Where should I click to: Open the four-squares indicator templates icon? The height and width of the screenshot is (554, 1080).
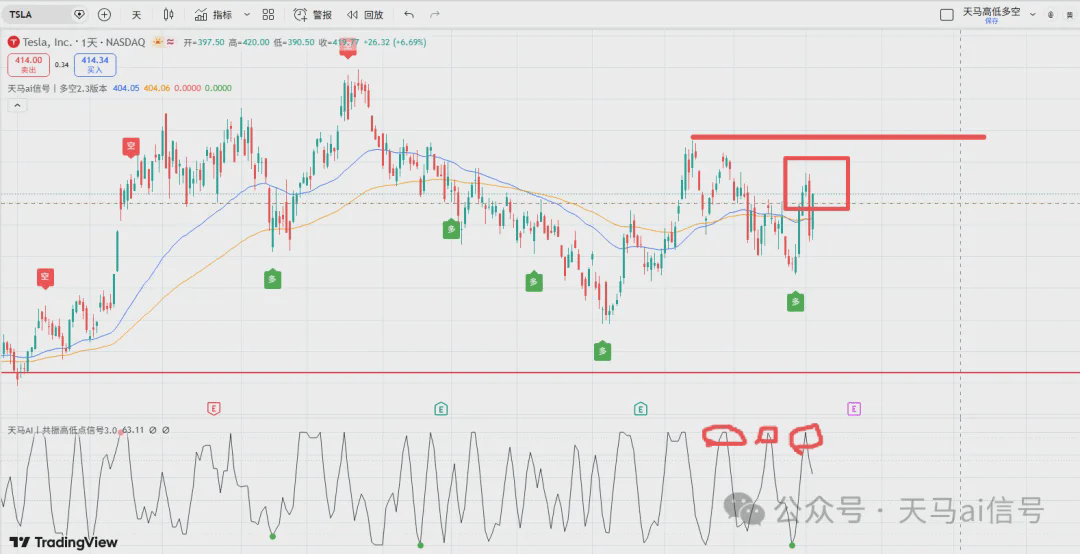pos(269,14)
